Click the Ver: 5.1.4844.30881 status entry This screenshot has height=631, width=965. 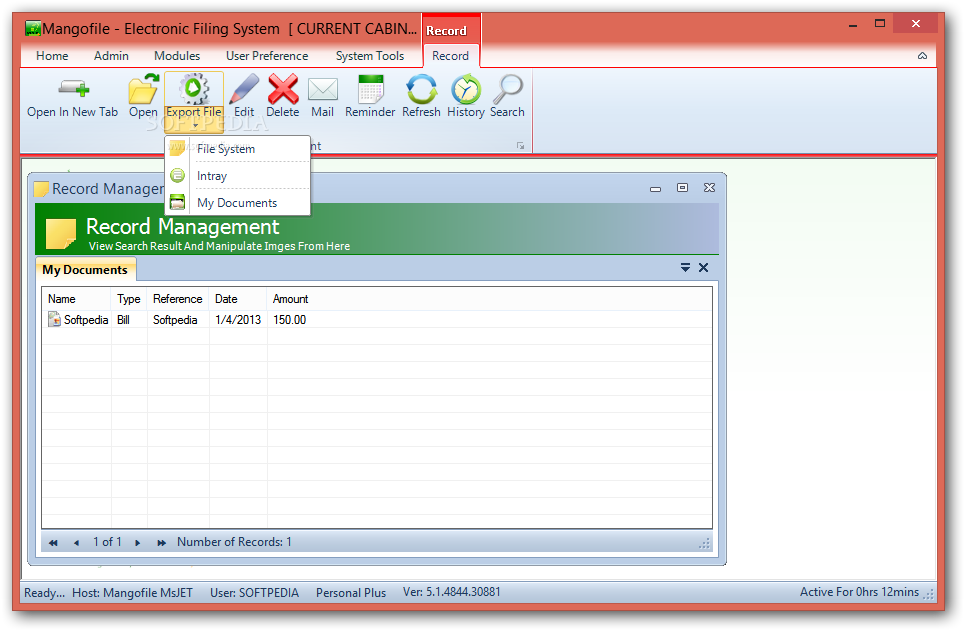point(452,592)
